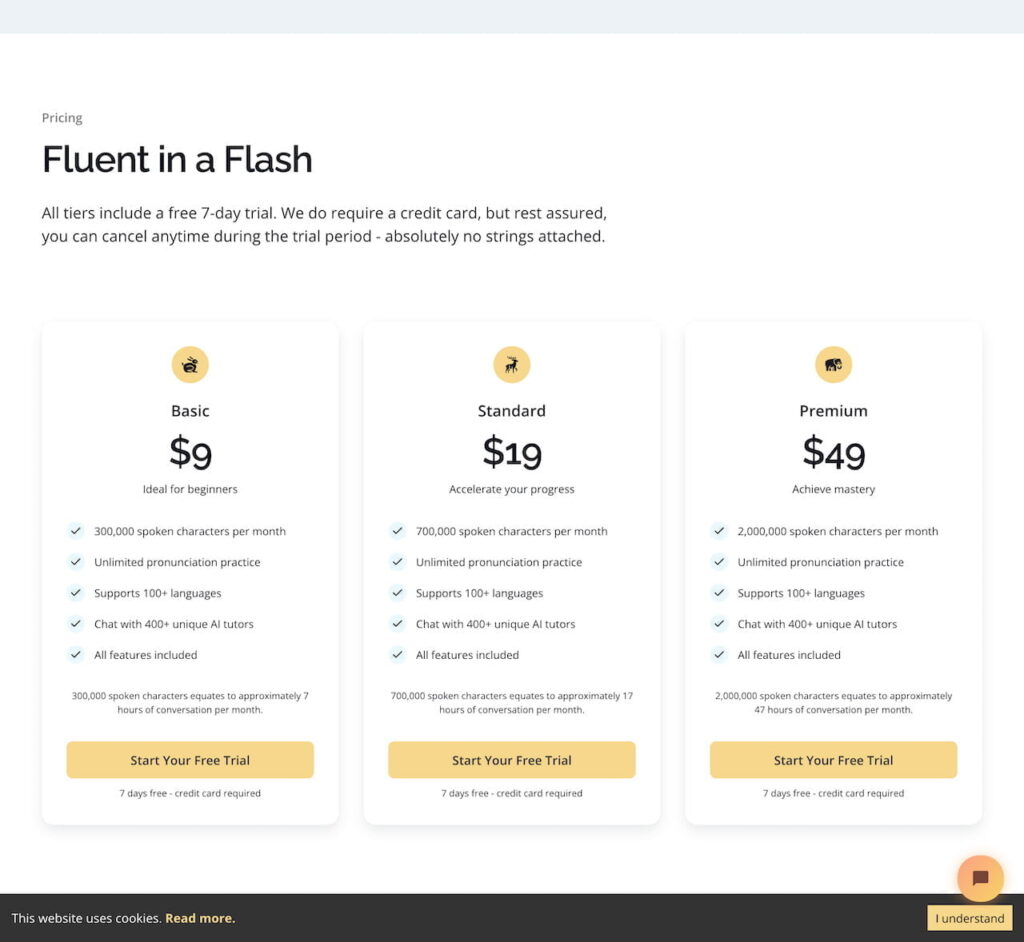Click the checkmark beside Premium's unlimited pronunciation practice
The width and height of the screenshot is (1024, 942).
tap(719, 562)
